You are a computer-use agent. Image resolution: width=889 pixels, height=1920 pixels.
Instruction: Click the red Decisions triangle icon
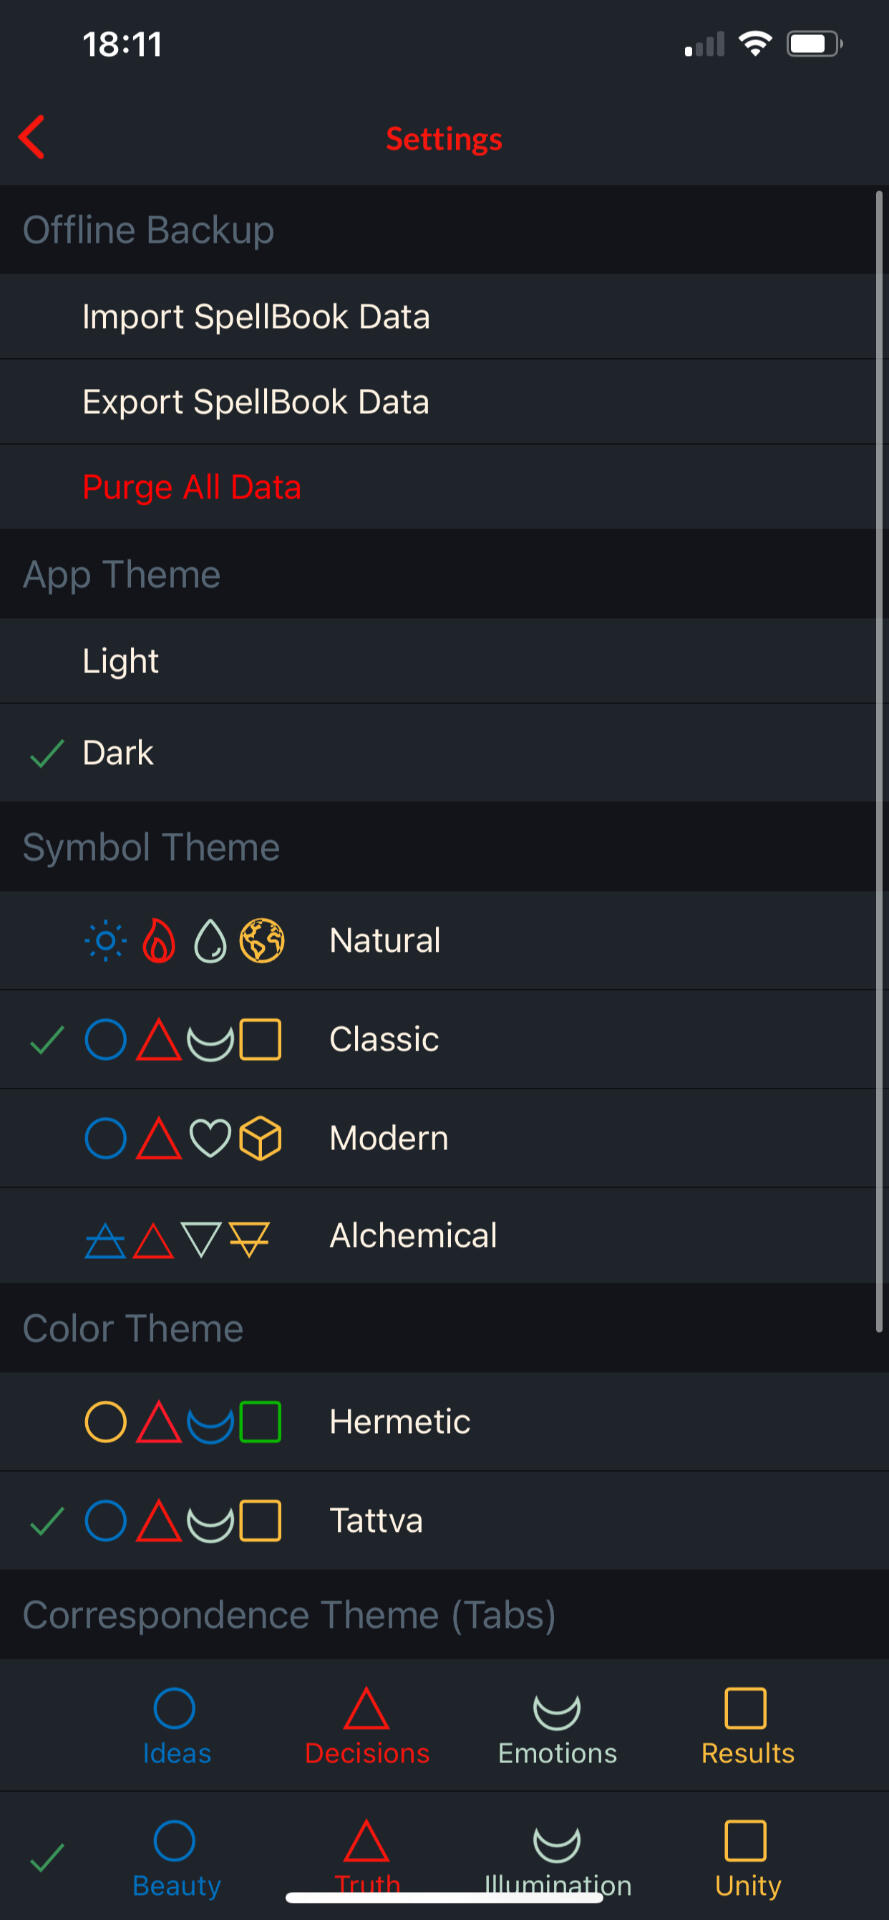click(366, 1708)
